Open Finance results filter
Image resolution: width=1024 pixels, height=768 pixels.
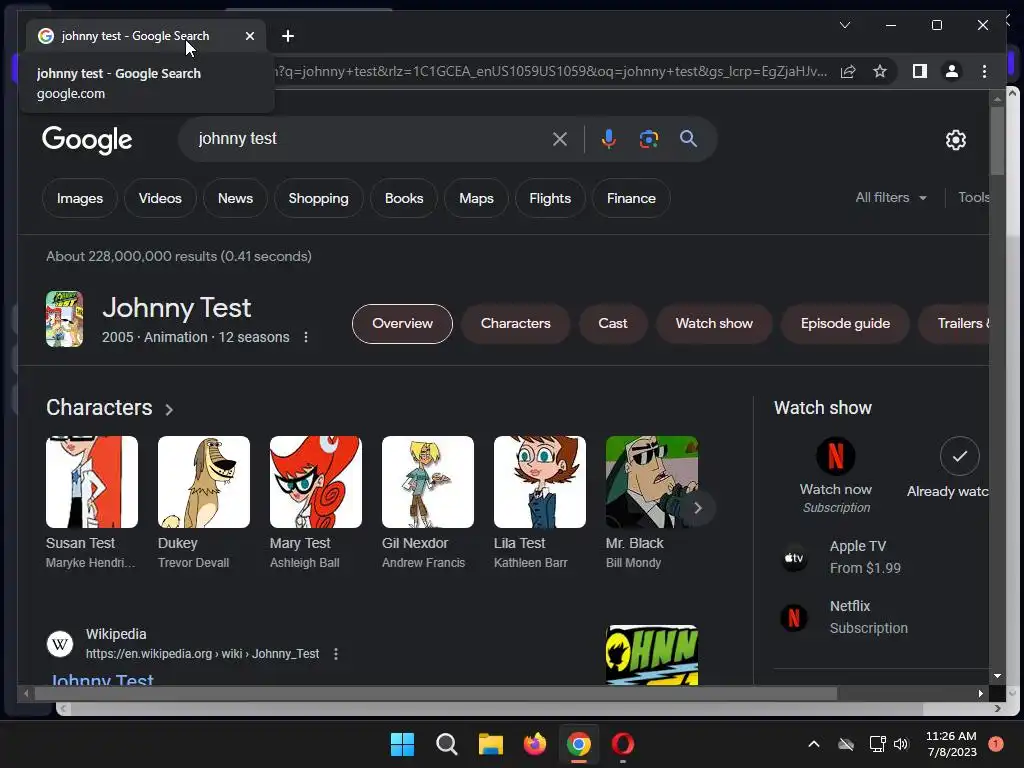[x=631, y=198]
